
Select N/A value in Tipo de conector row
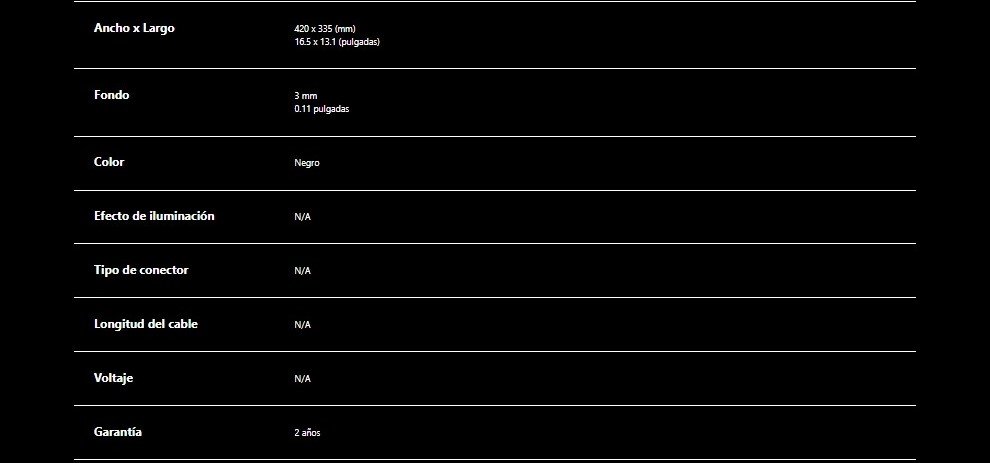pyautogui.click(x=302, y=271)
